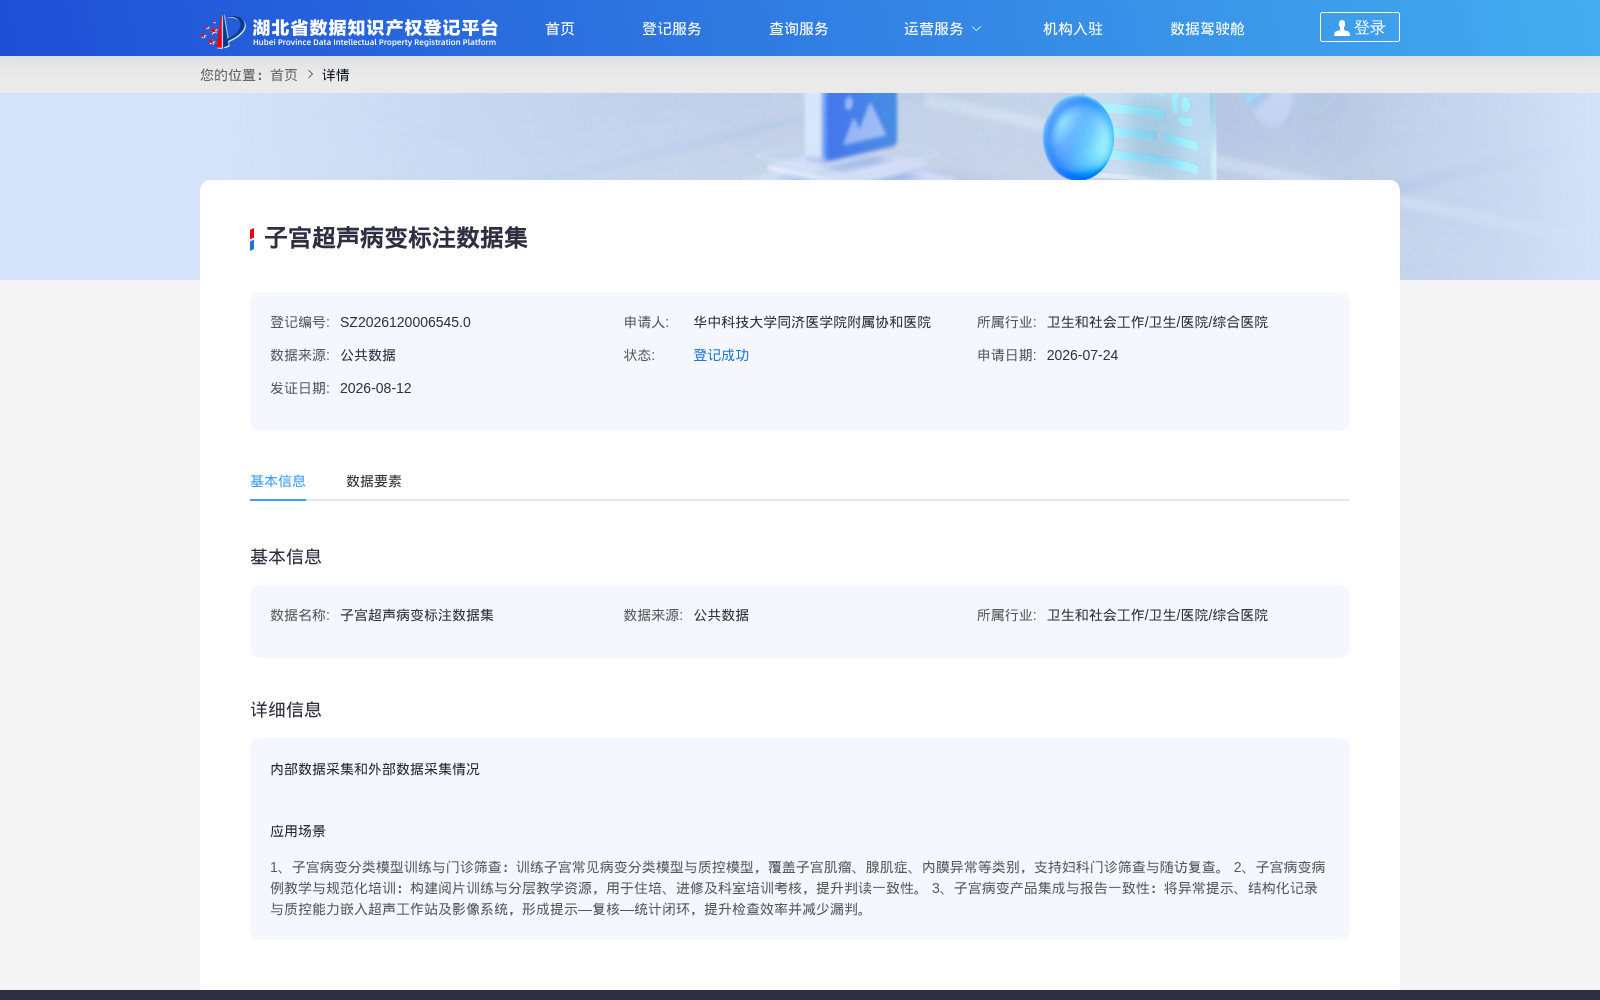Open the 运营服务 menu

(934, 29)
